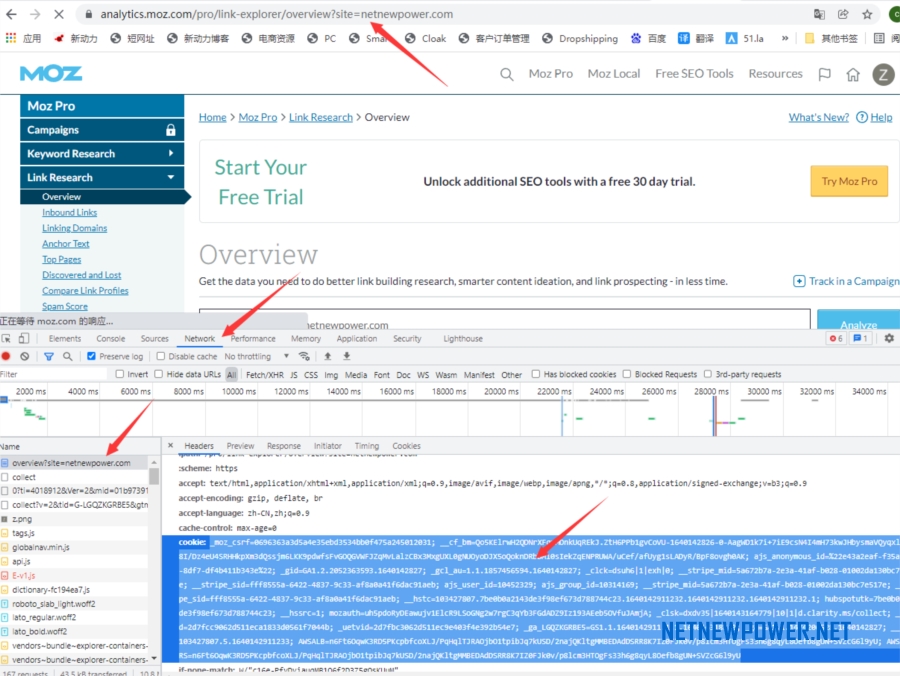
Task: Uncheck Preserve log checkbox
Action: point(91,356)
